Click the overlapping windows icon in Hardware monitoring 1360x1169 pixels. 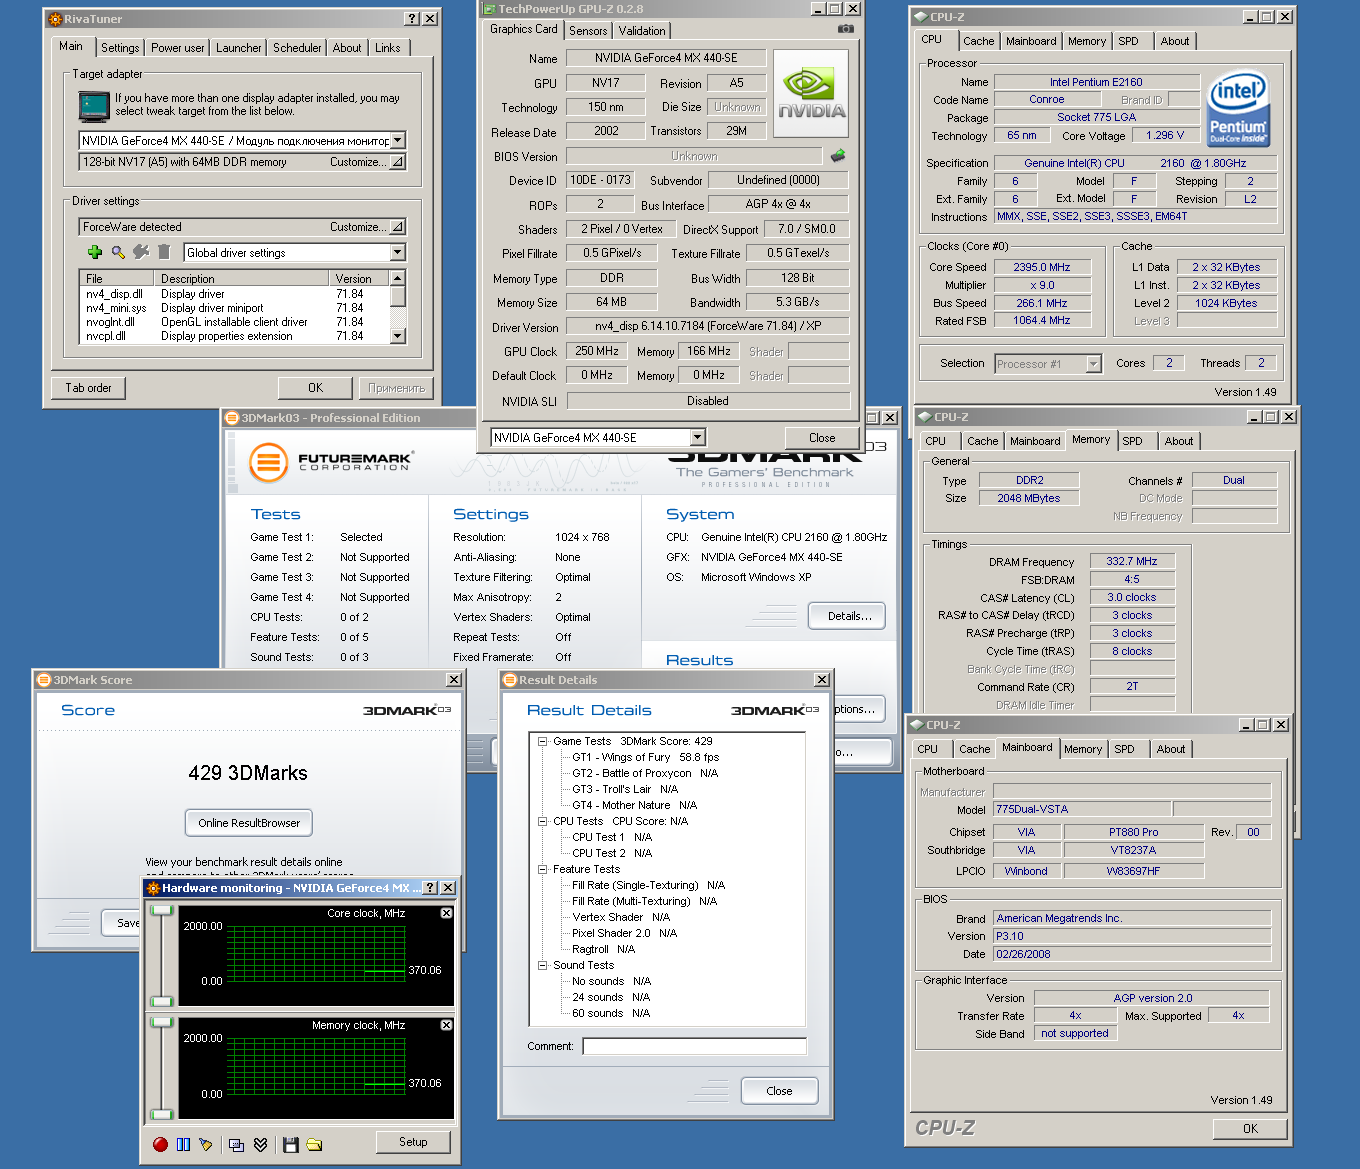[x=236, y=1144]
